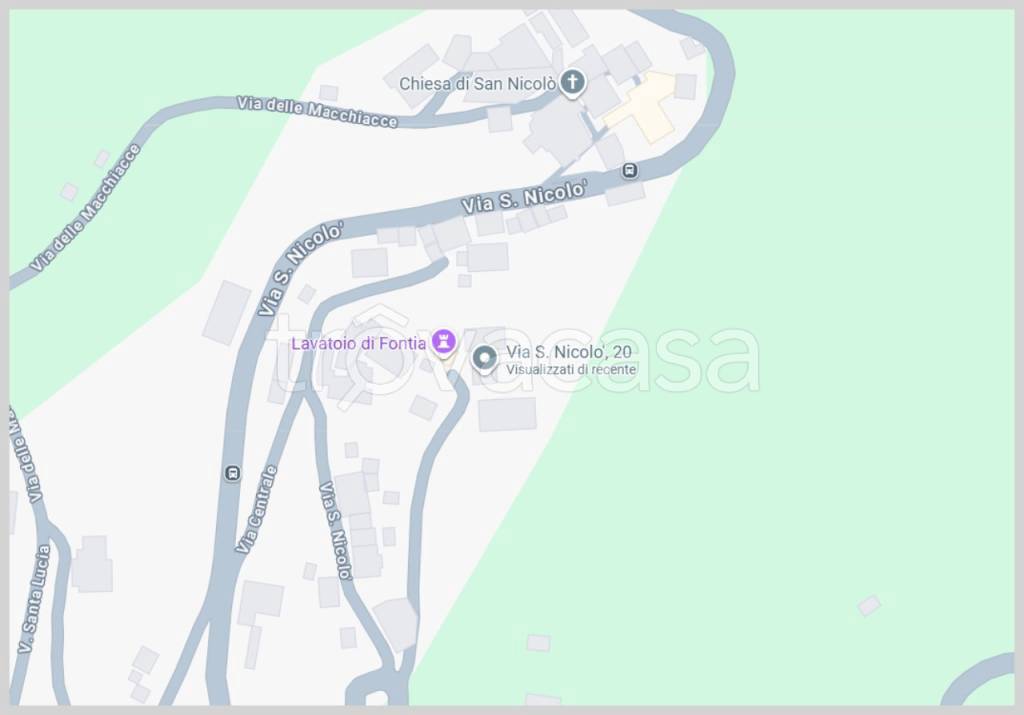Click the Via Centrale street label
This screenshot has height=715, width=1024.
coord(257,509)
